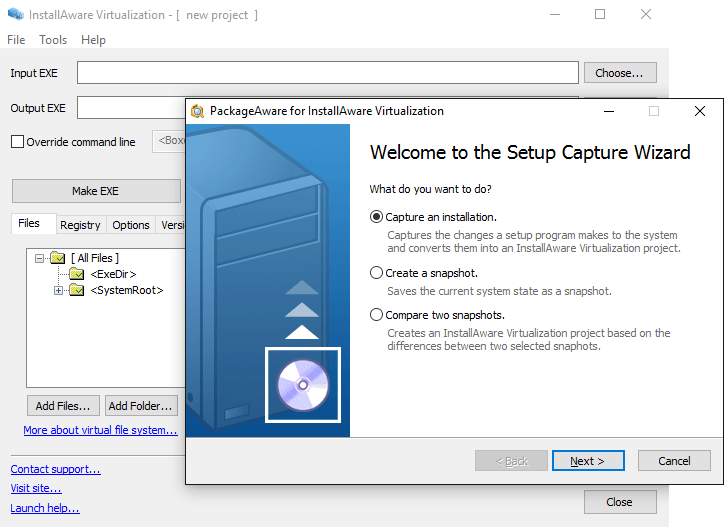This screenshot has height=527, width=724.
Task: Expand the <SystemRoot> tree node
Action: tap(58, 291)
